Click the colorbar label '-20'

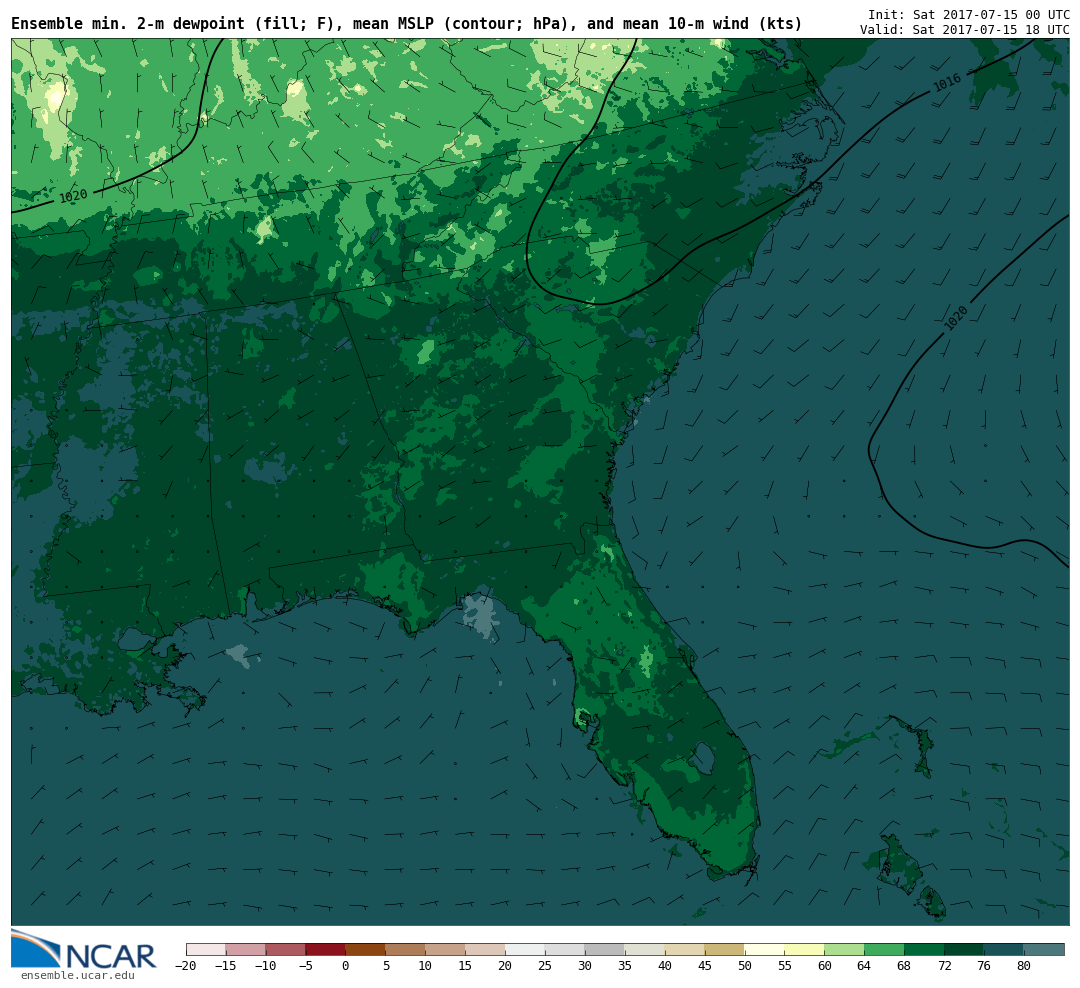pos(185,966)
